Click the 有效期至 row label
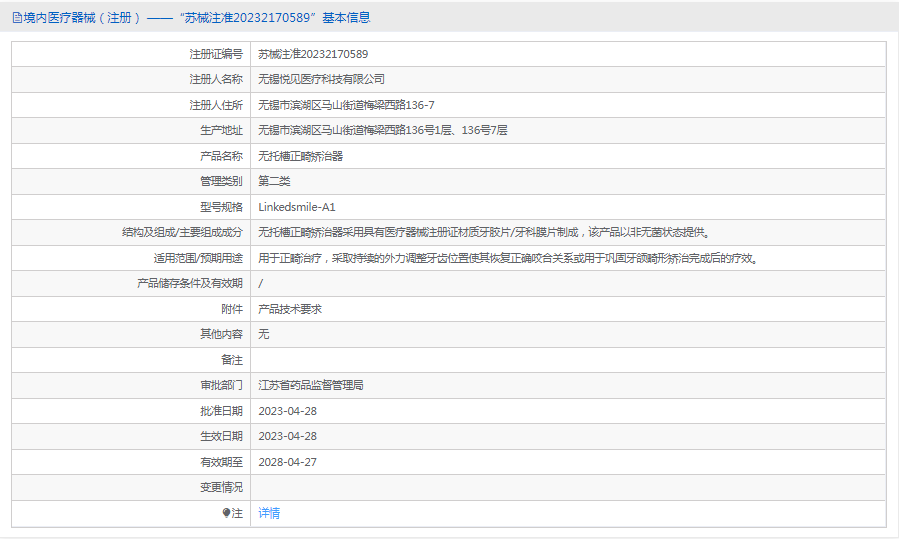 pyautogui.click(x=221, y=462)
